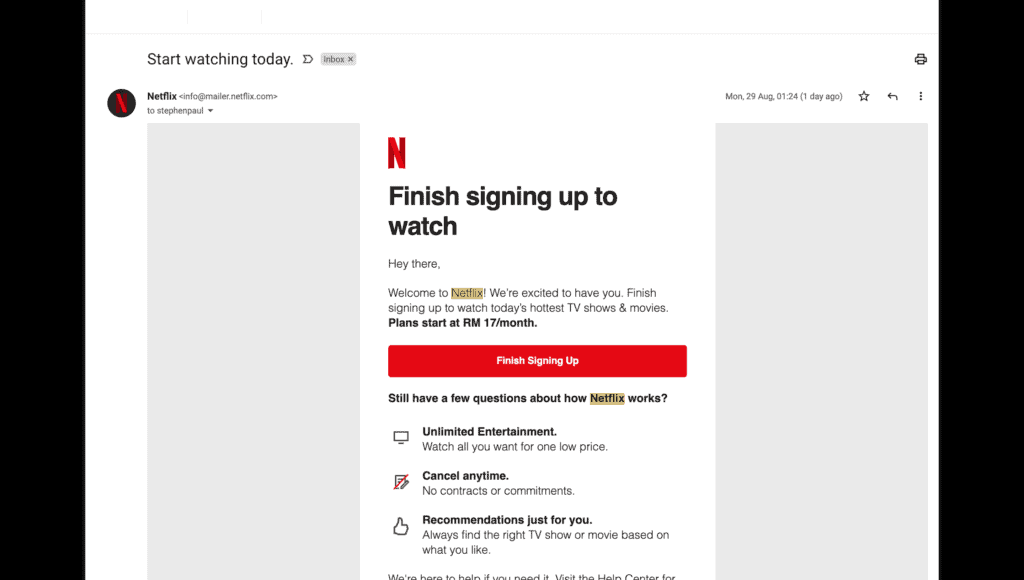
Task: Click the Netflix sender avatar
Action: click(x=121, y=103)
